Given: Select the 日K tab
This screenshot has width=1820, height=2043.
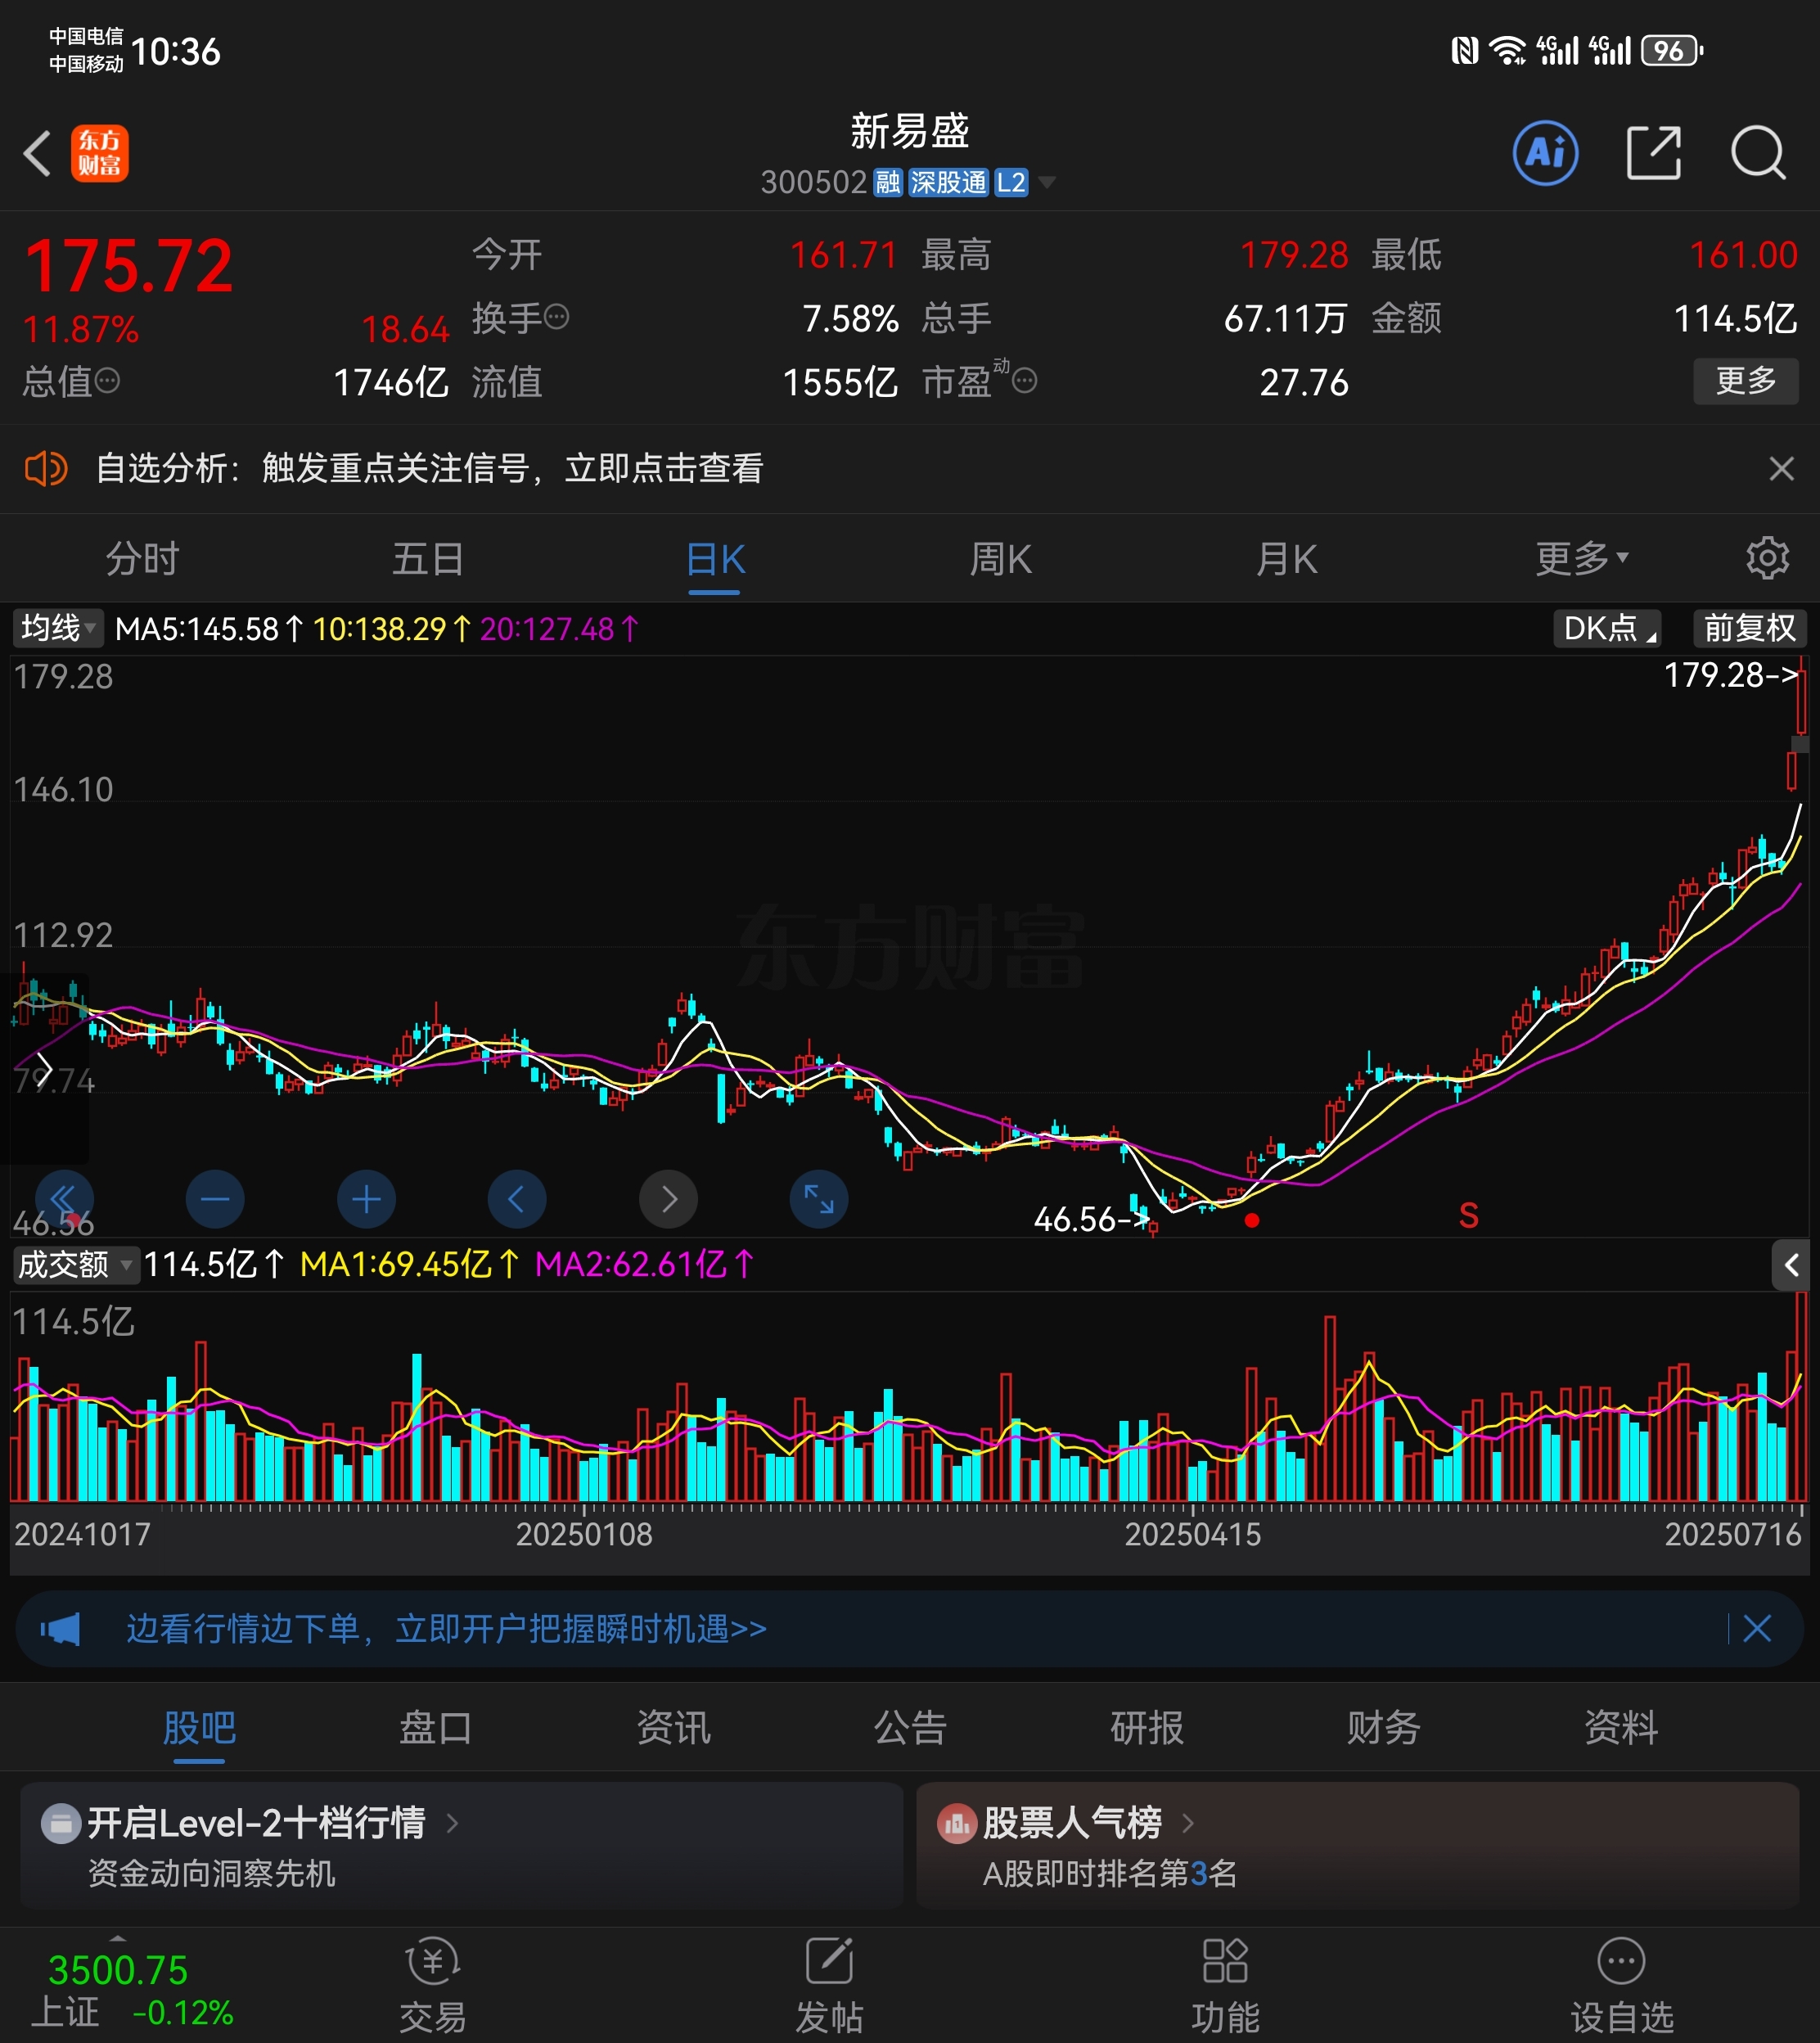Looking at the screenshot, I should coord(715,558).
